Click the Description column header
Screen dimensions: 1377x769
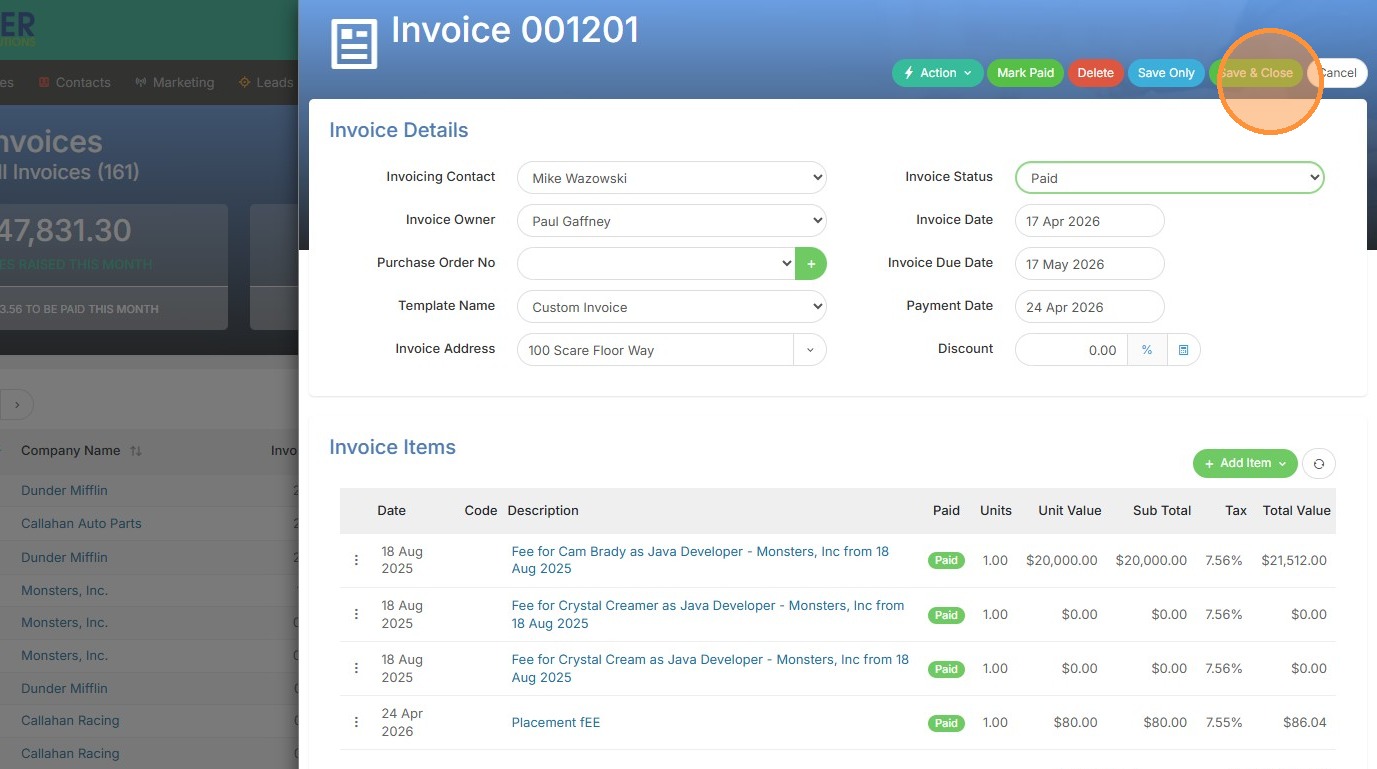(x=543, y=510)
